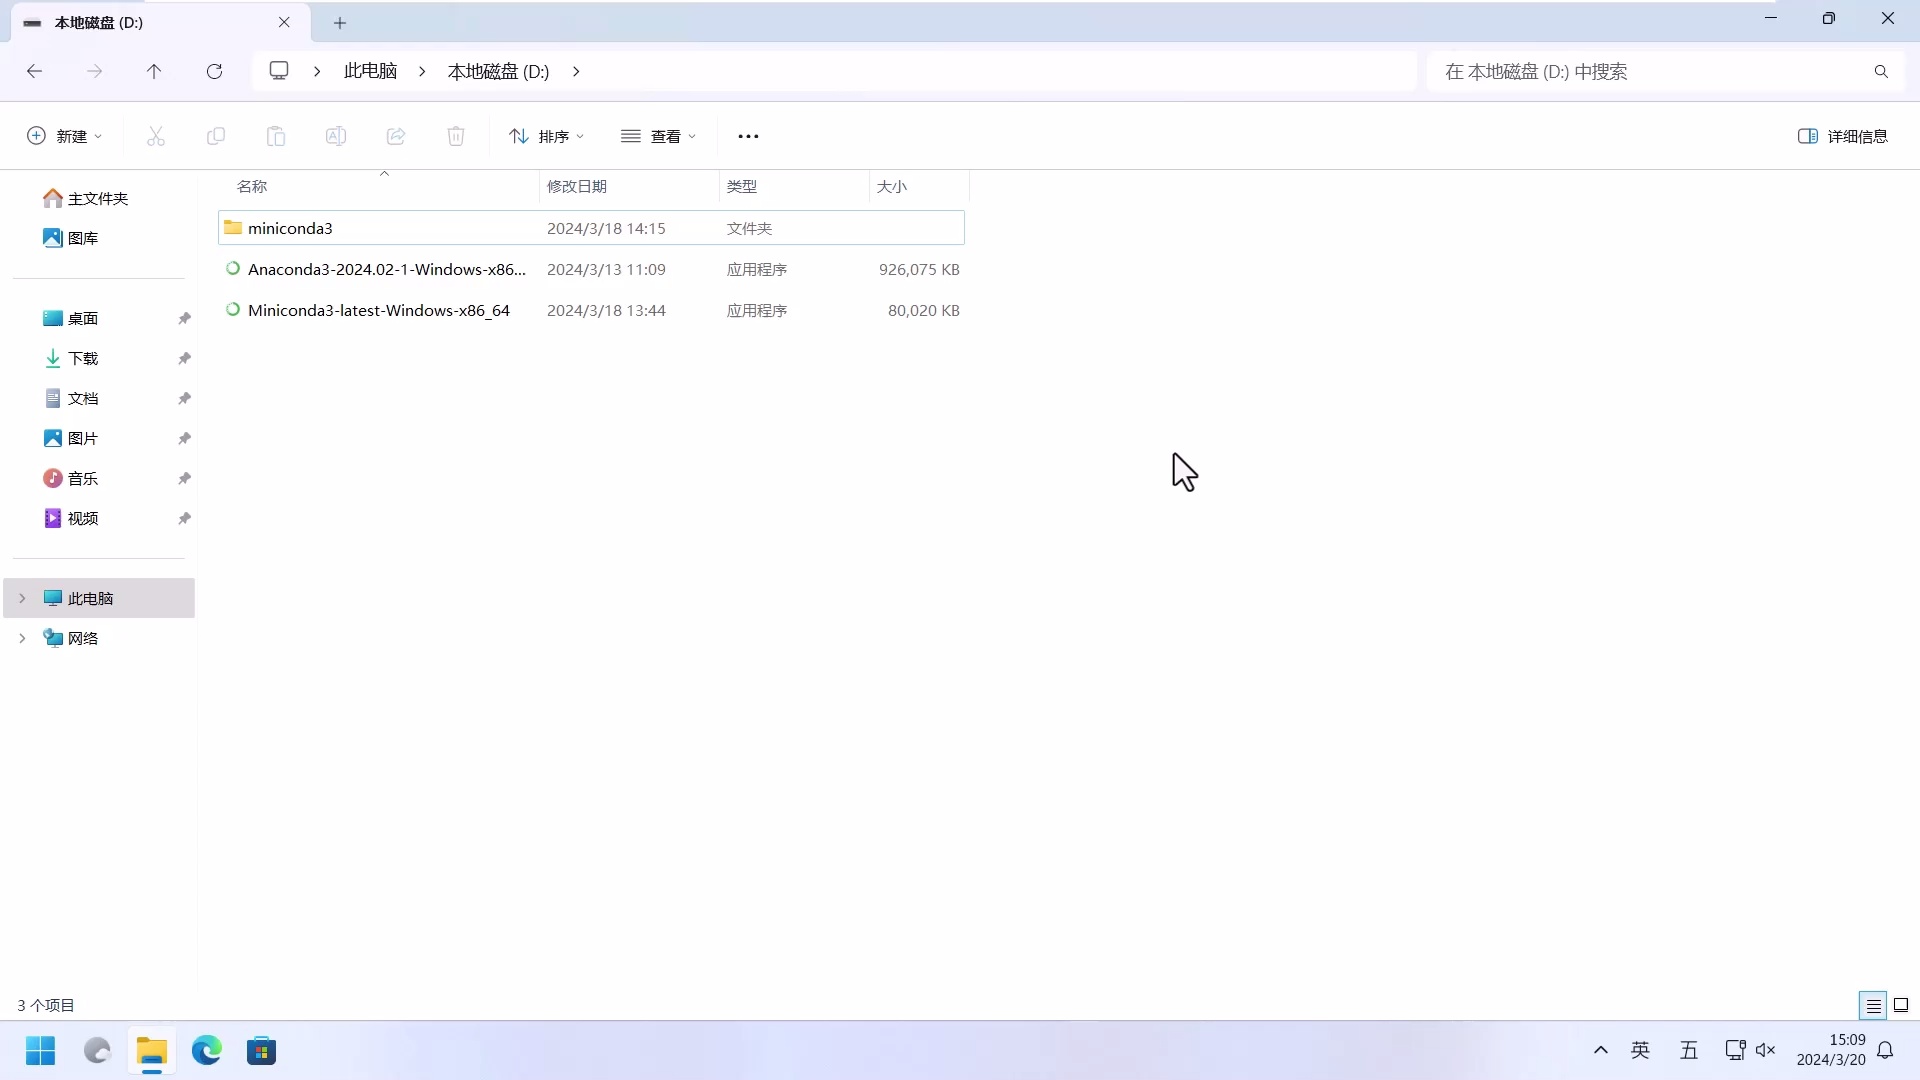Click the Delete trash can icon
The width and height of the screenshot is (1920, 1080).
(456, 136)
